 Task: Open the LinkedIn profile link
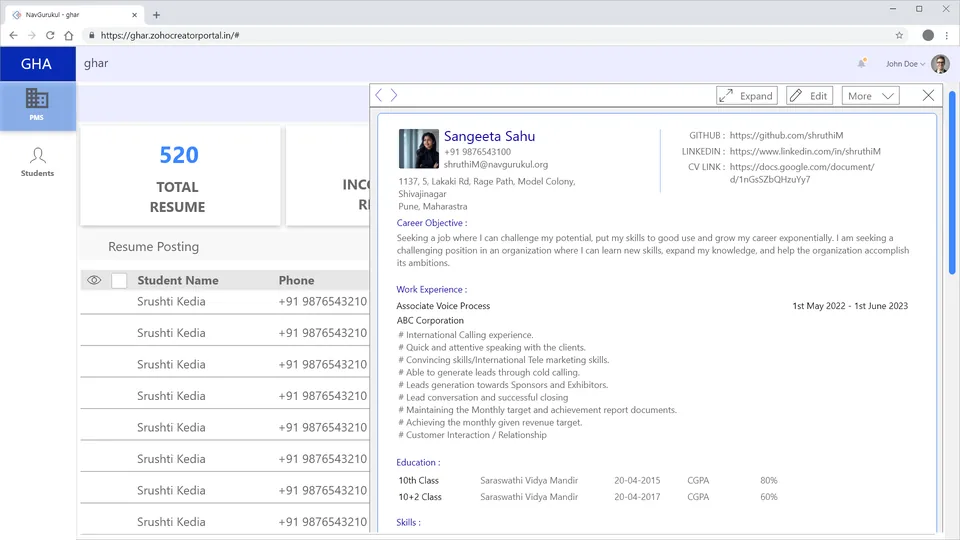pos(805,151)
